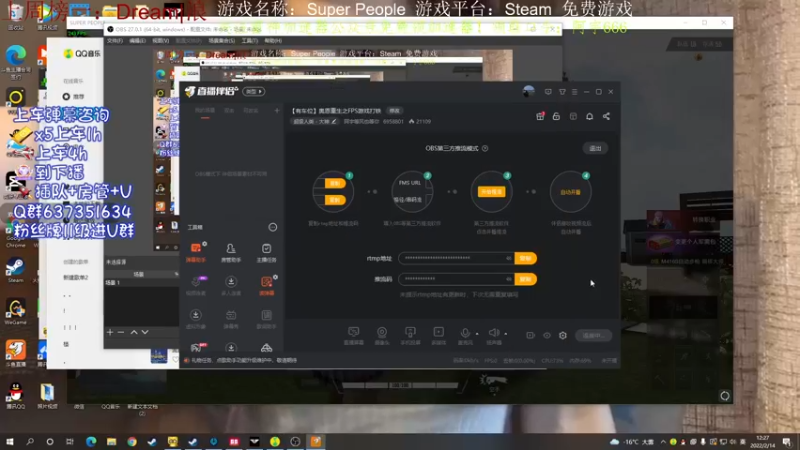Click the user avatar in 直播伴侣

click(529, 91)
